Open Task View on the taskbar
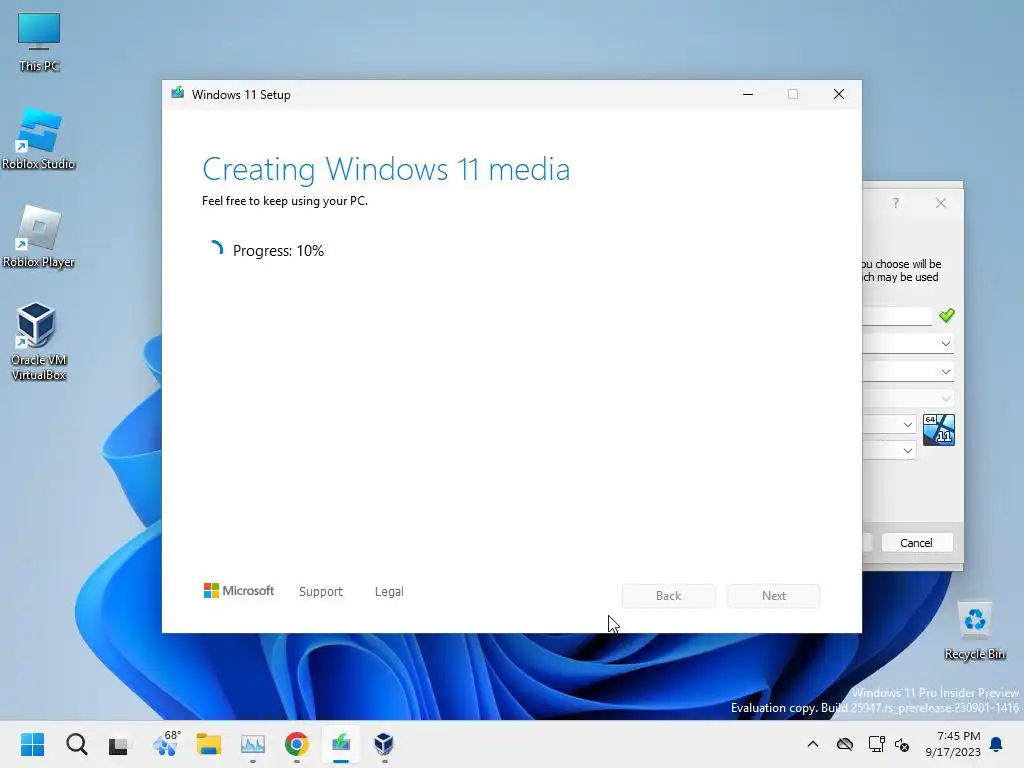 [x=118, y=744]
